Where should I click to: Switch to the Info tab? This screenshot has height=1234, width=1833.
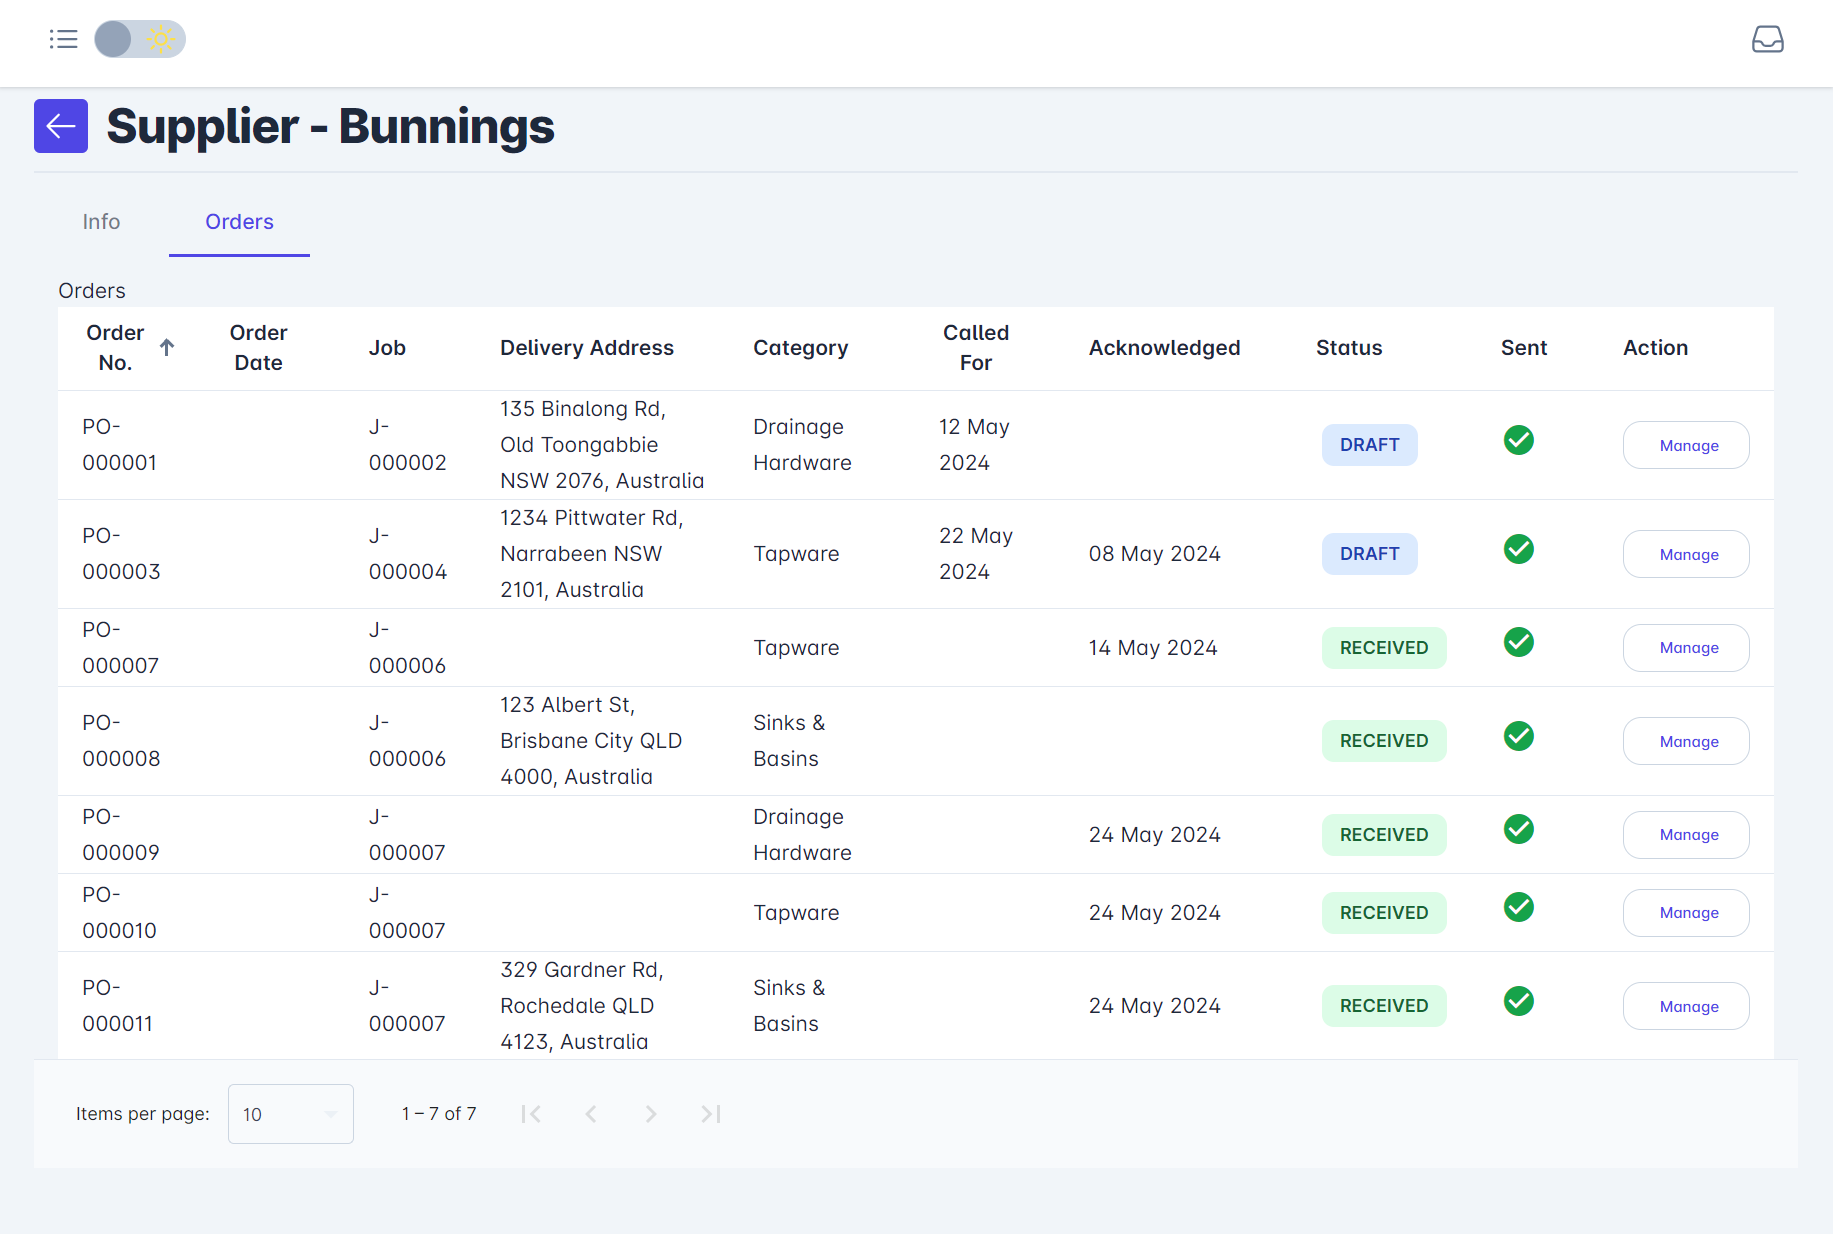pos(101,222)
